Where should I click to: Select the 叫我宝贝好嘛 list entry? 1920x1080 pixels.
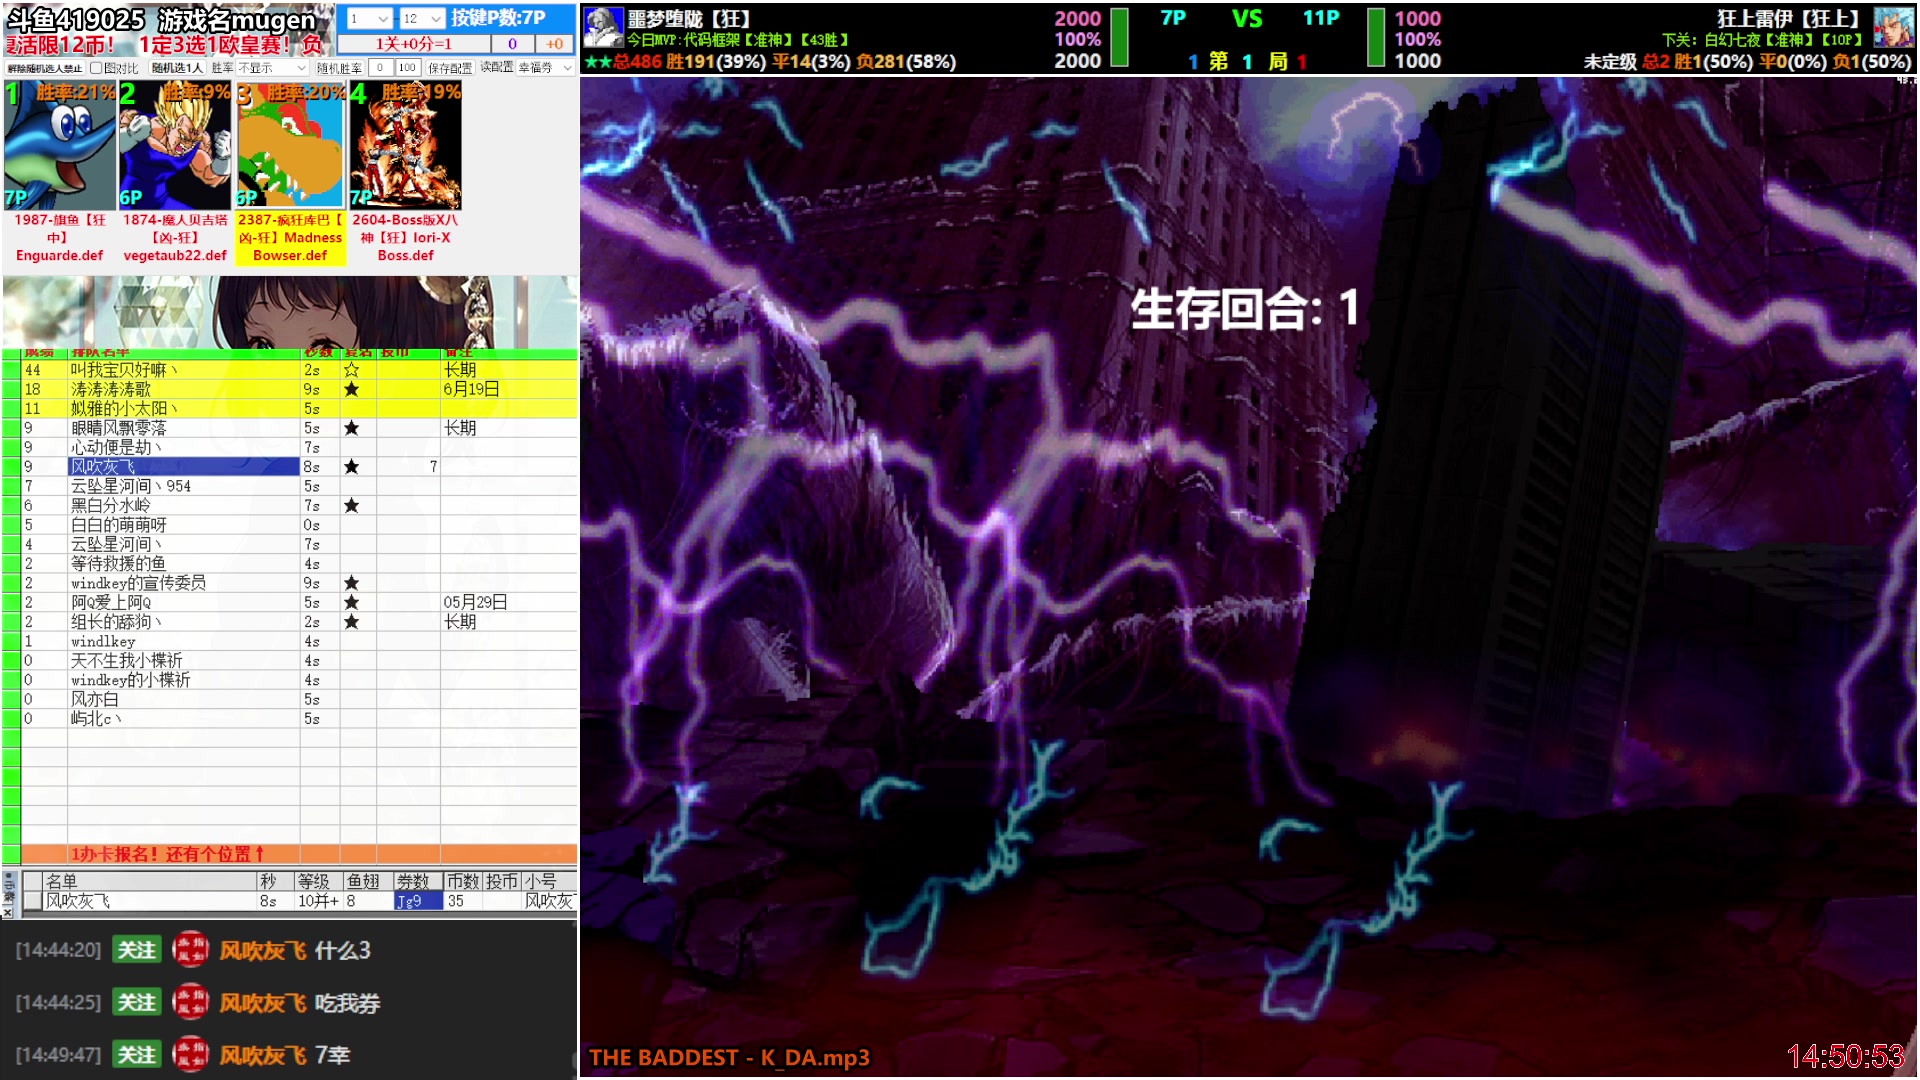pyautogui.click(x=184, y=370)
